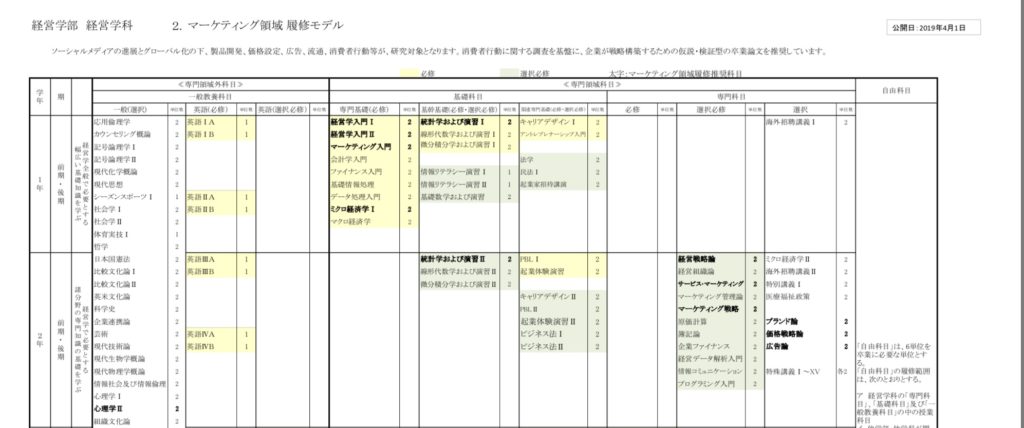Select アントレプレナーシップ入門 cell

pos(552,135)
